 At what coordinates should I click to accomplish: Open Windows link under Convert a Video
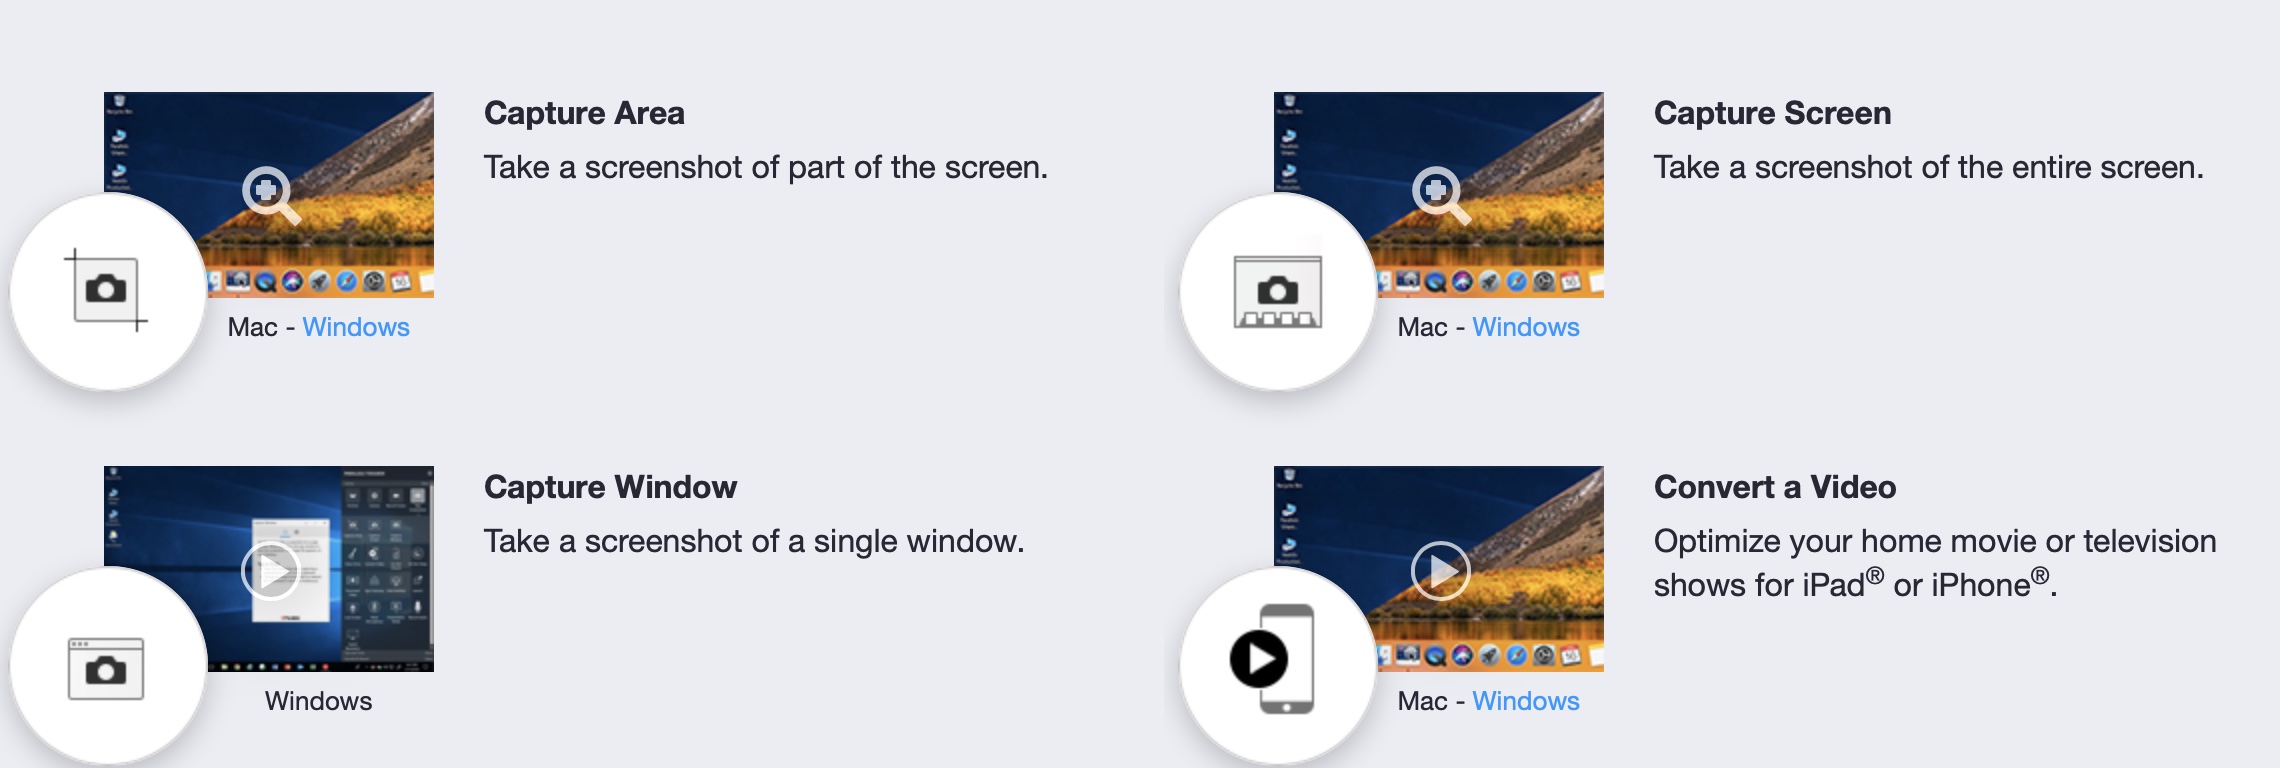1526,701
